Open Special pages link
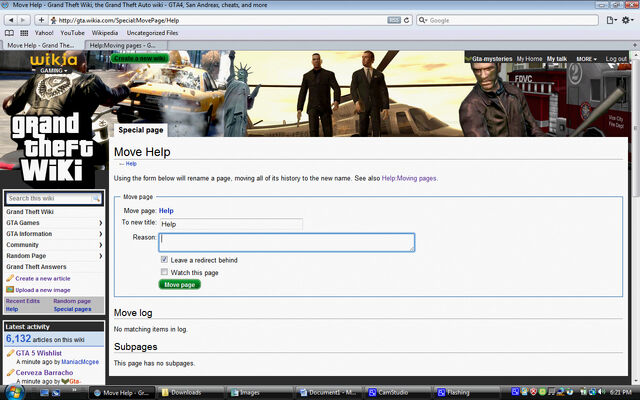The width and height of the screenshot is (640, 400). coord(72,309)
